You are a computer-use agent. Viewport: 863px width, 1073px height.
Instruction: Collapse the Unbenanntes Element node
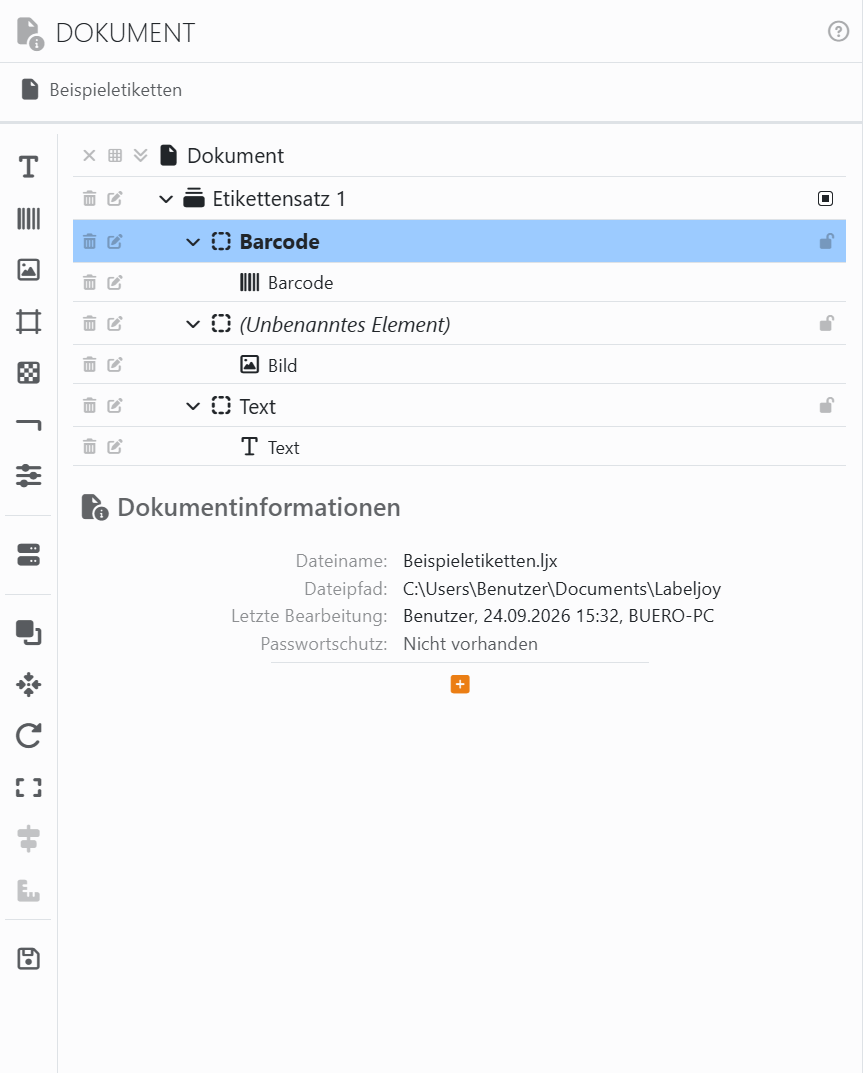pyautogui.click(x=193, y=324)
